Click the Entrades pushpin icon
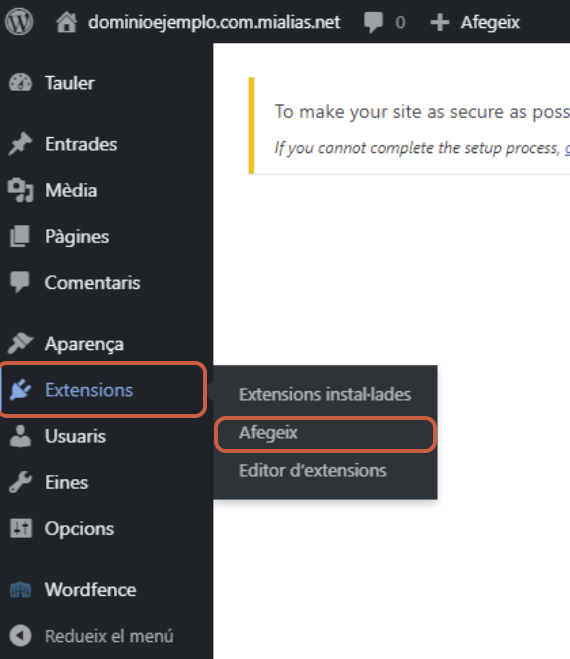 coord(20,144)
